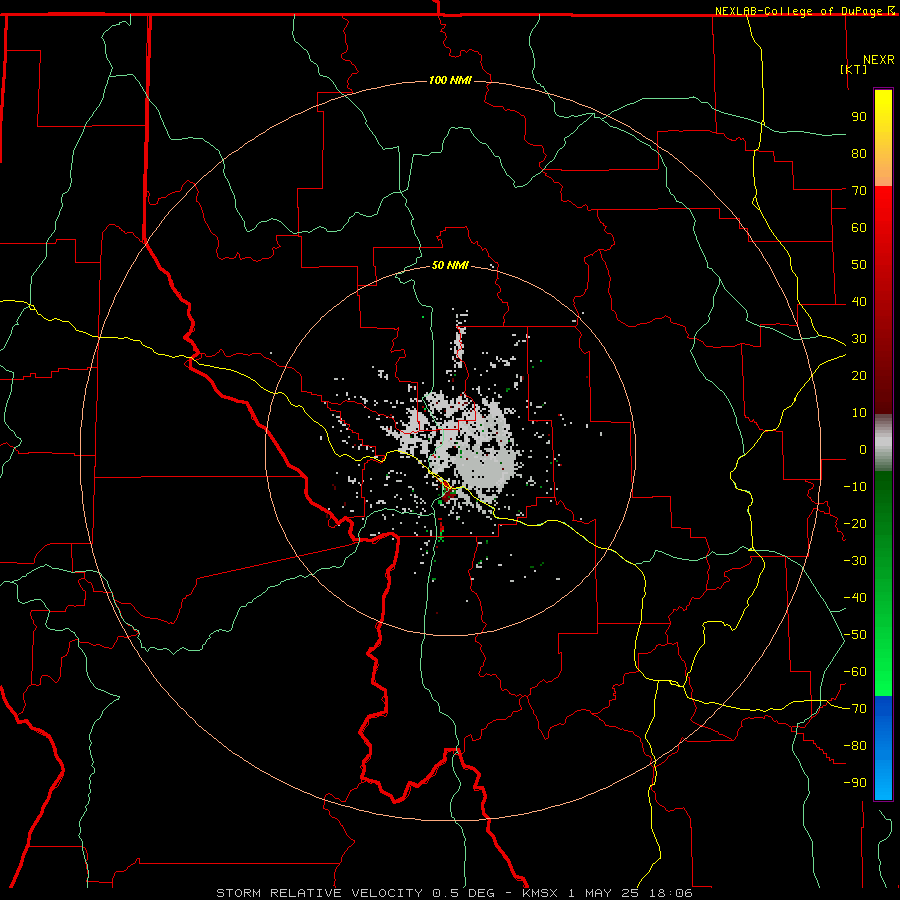The width and height of the screenshot is (900, 900).
Task: Click the STORM RELATIVE VELOCITY caption text
Action: [319, 893]
